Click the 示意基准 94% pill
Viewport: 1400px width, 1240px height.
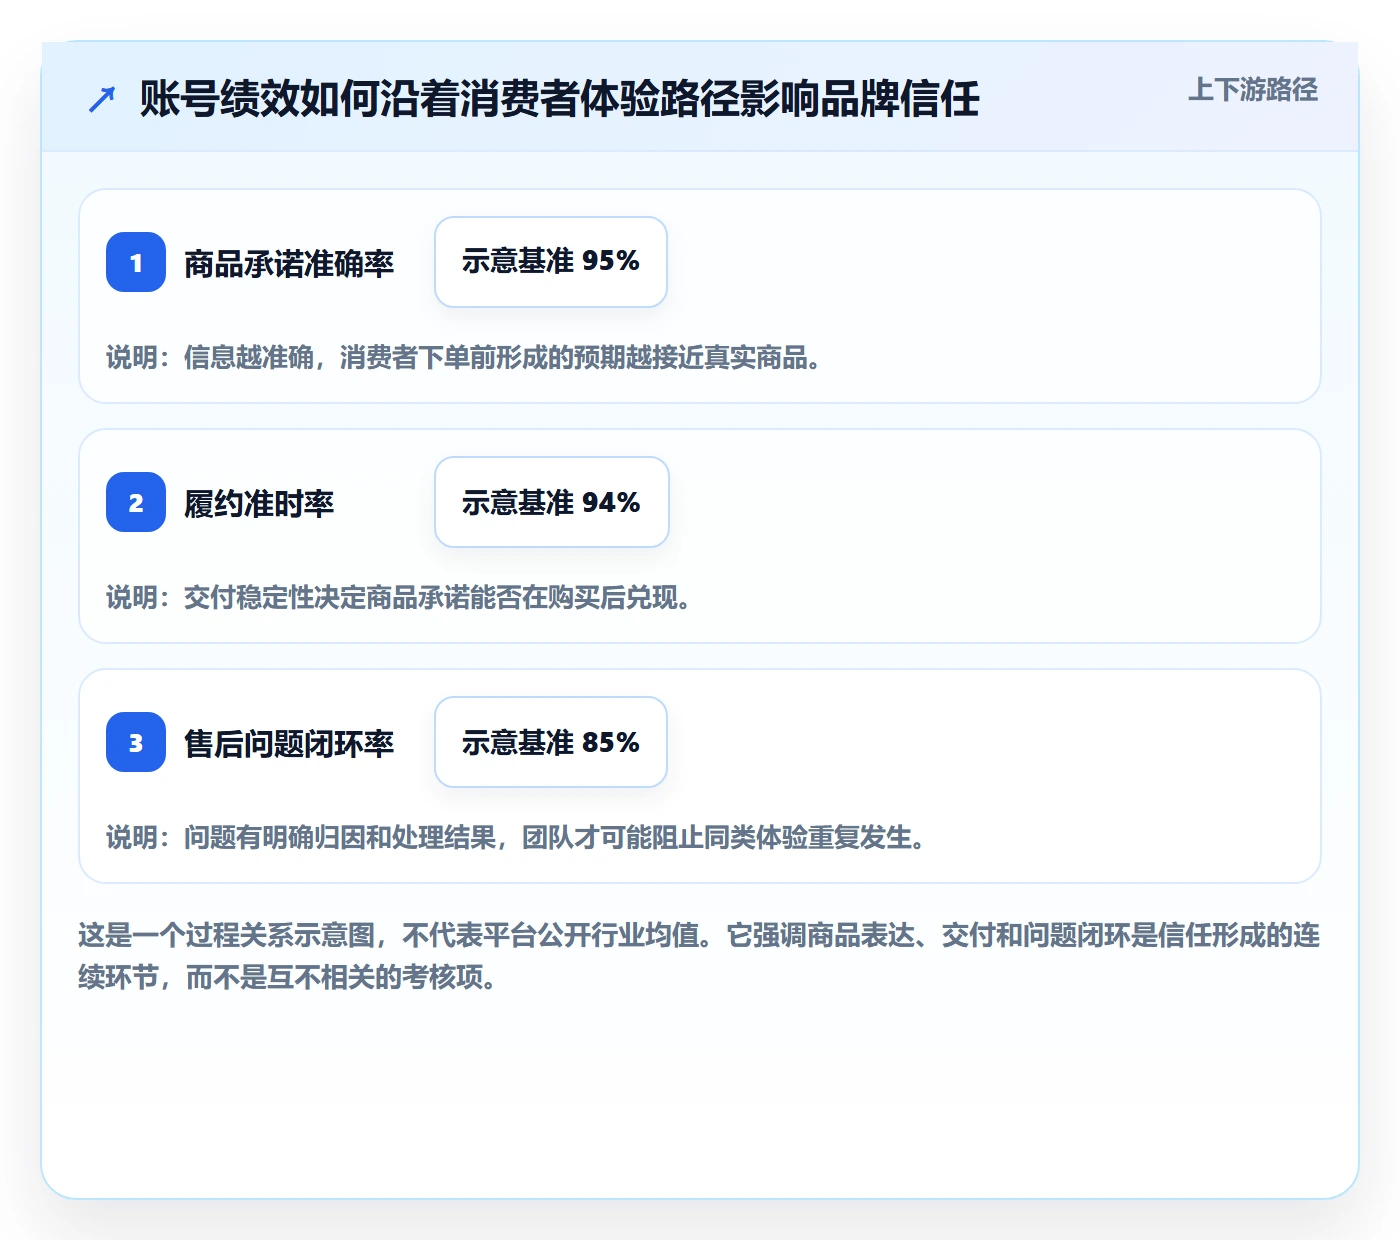[552, 502]
